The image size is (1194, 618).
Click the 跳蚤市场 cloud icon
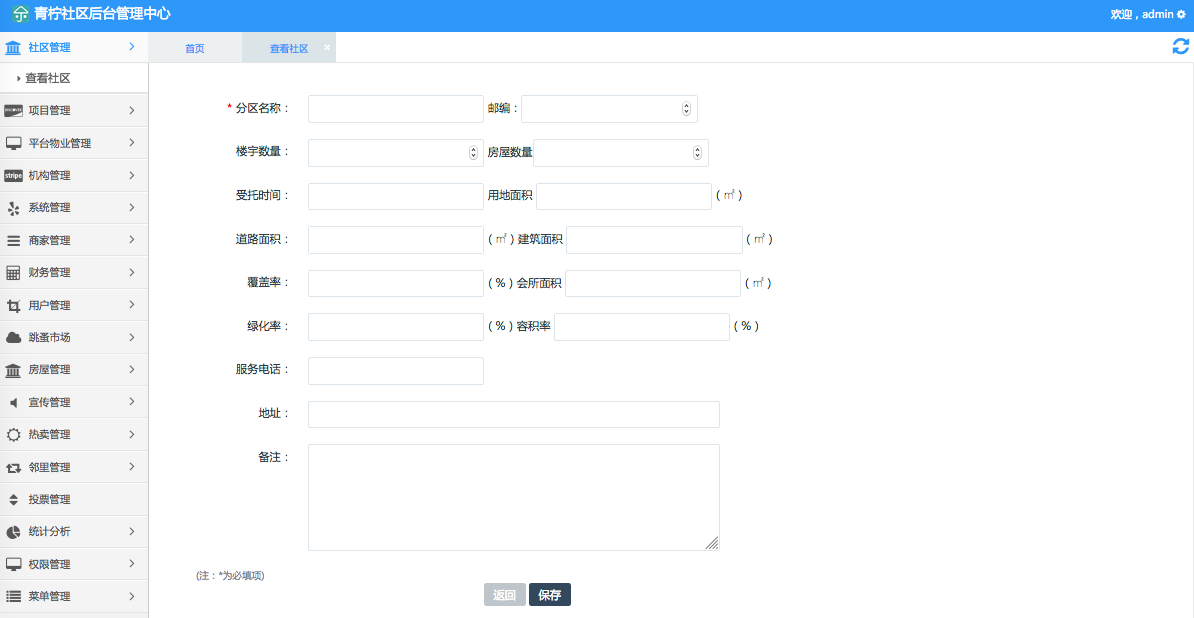(x=13, y=337)
